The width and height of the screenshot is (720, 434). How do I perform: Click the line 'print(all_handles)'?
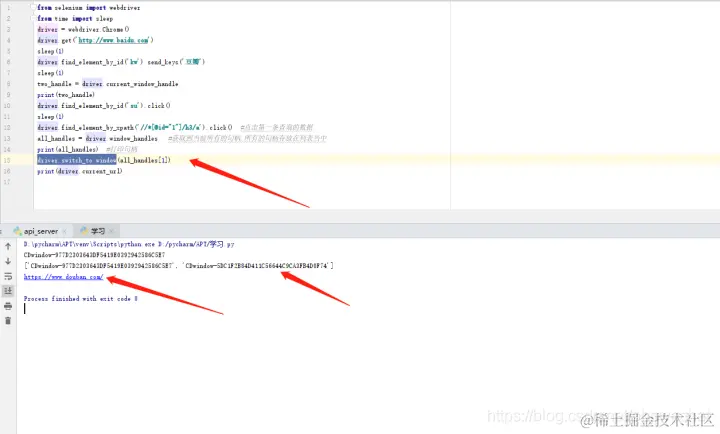click(x=68, y=150)
